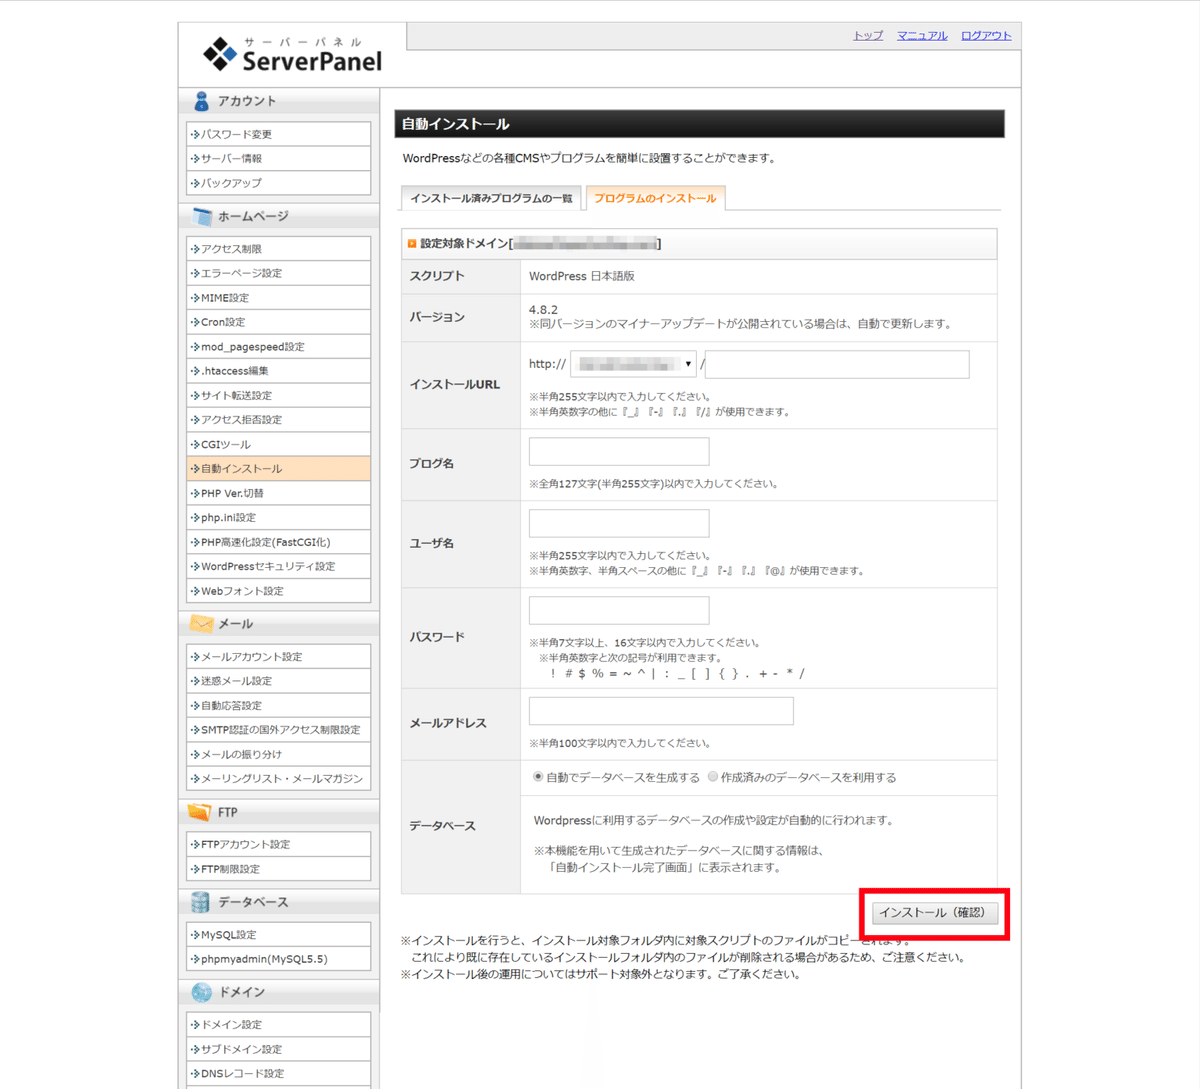Click the ServerPanel logo
1200x1089 pixels.
[x=292, y=54]
